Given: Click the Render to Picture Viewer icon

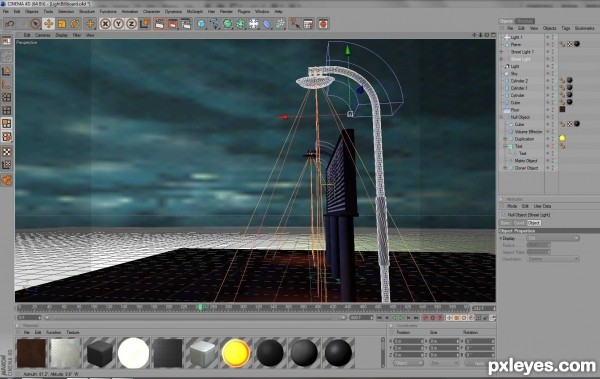Looking at the screenshot, I should pos(173,24).
